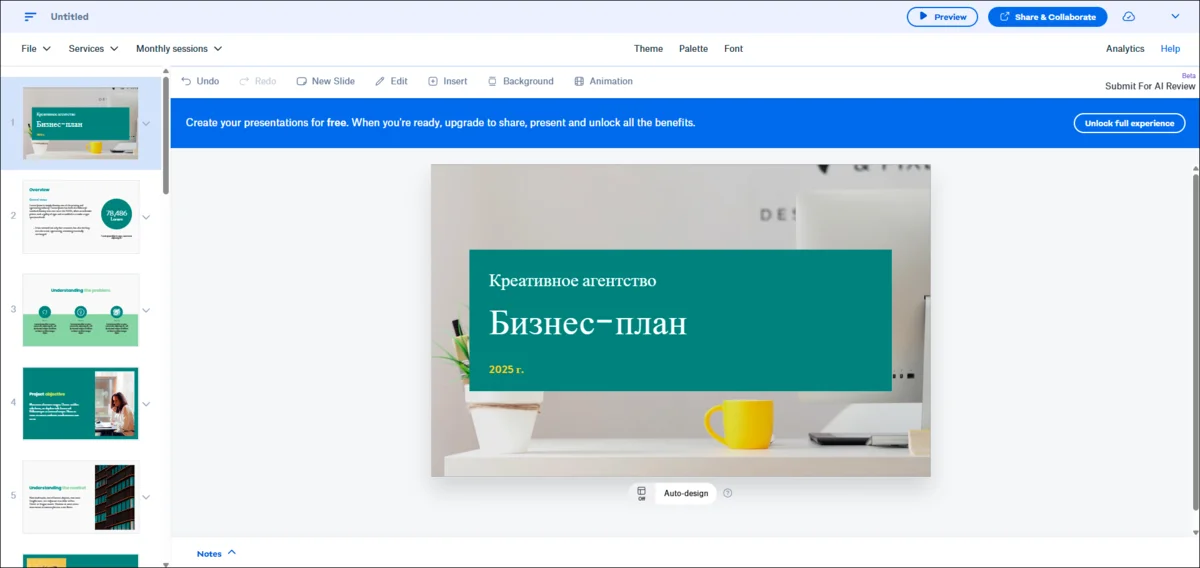
Task: Open the Animation tool
Action: tap(603, 81)
